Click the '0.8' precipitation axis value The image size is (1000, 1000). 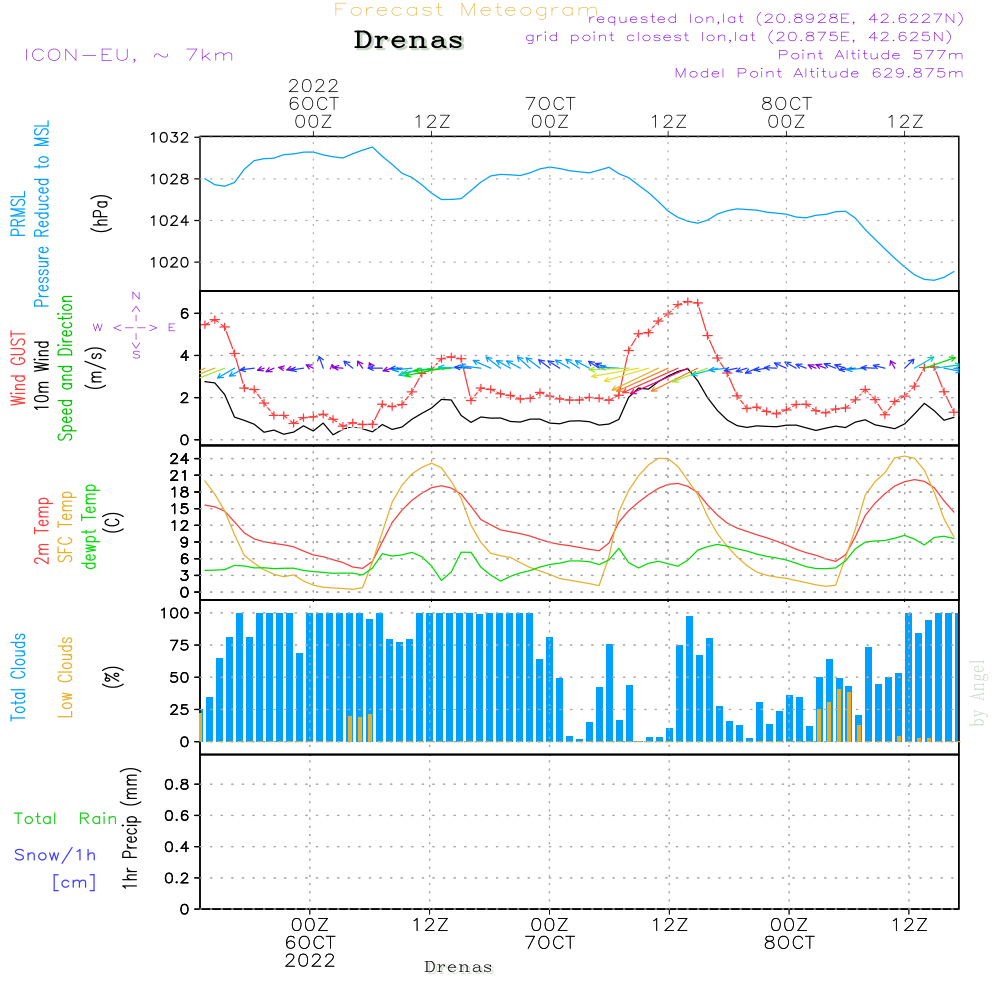coord(177,784)
